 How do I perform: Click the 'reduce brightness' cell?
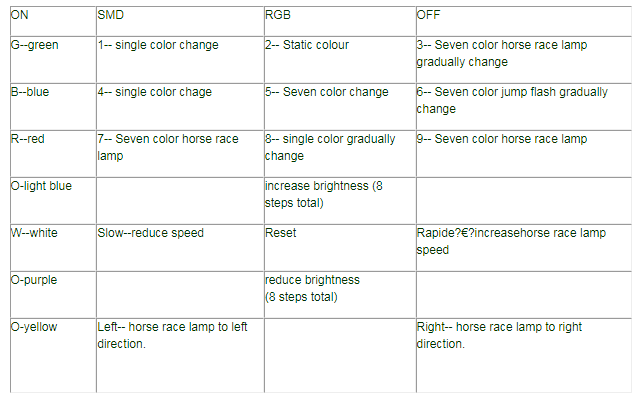tap(340, 295)
